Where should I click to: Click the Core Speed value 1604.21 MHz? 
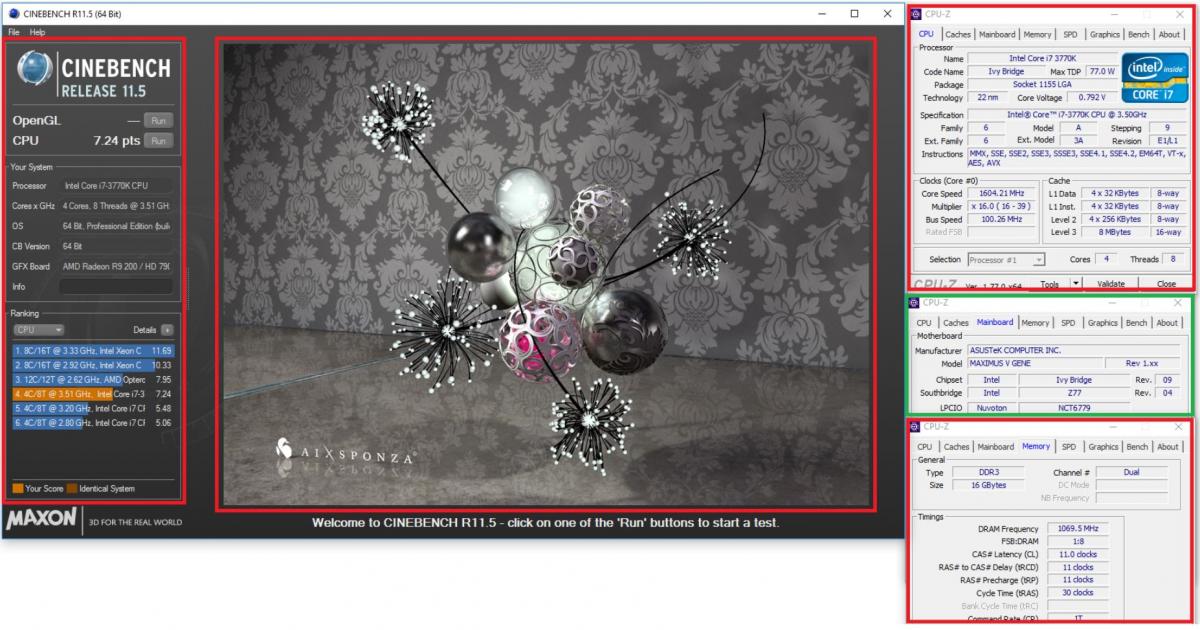coord(1003,193)
